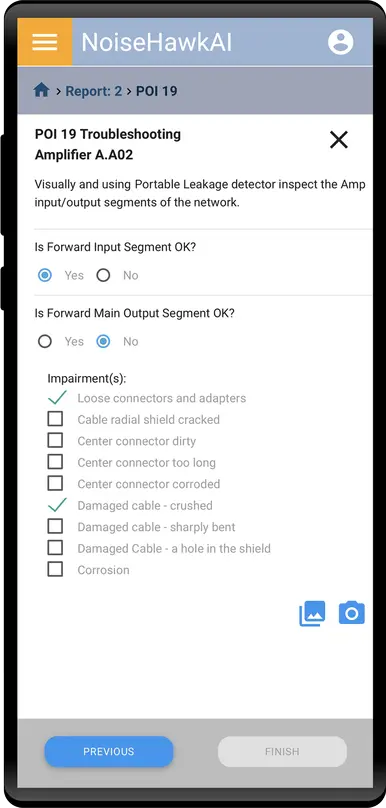This screenshot has width=386, height=808.
Task: Uncheck Loose connectors and adapters
Action: (56, 398)
